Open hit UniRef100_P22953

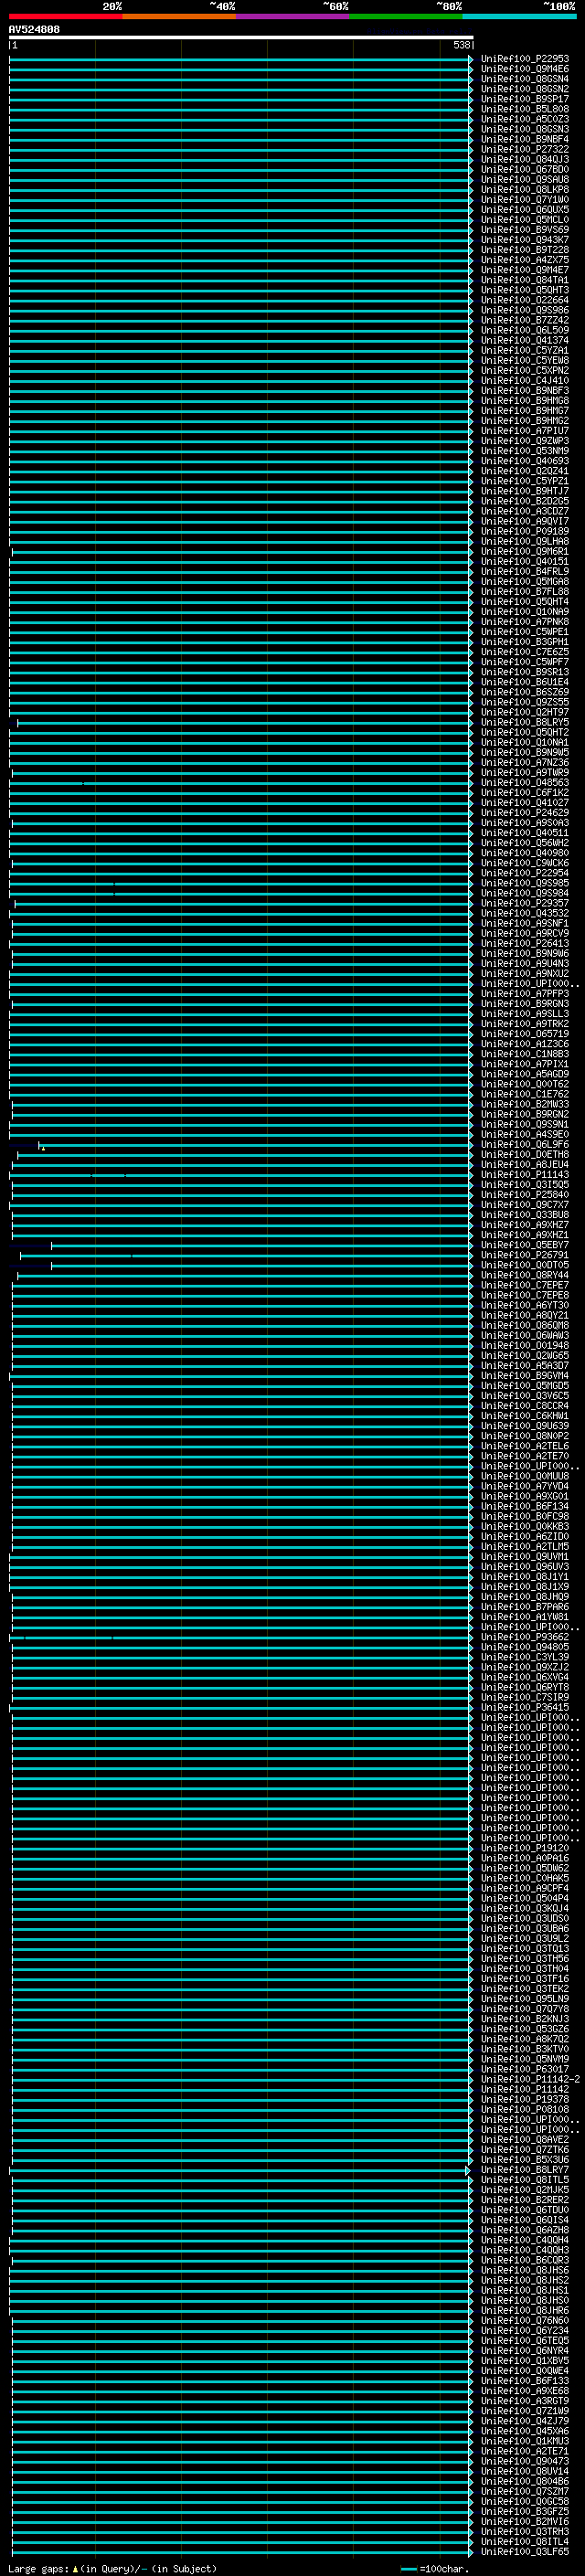[524, 59]
